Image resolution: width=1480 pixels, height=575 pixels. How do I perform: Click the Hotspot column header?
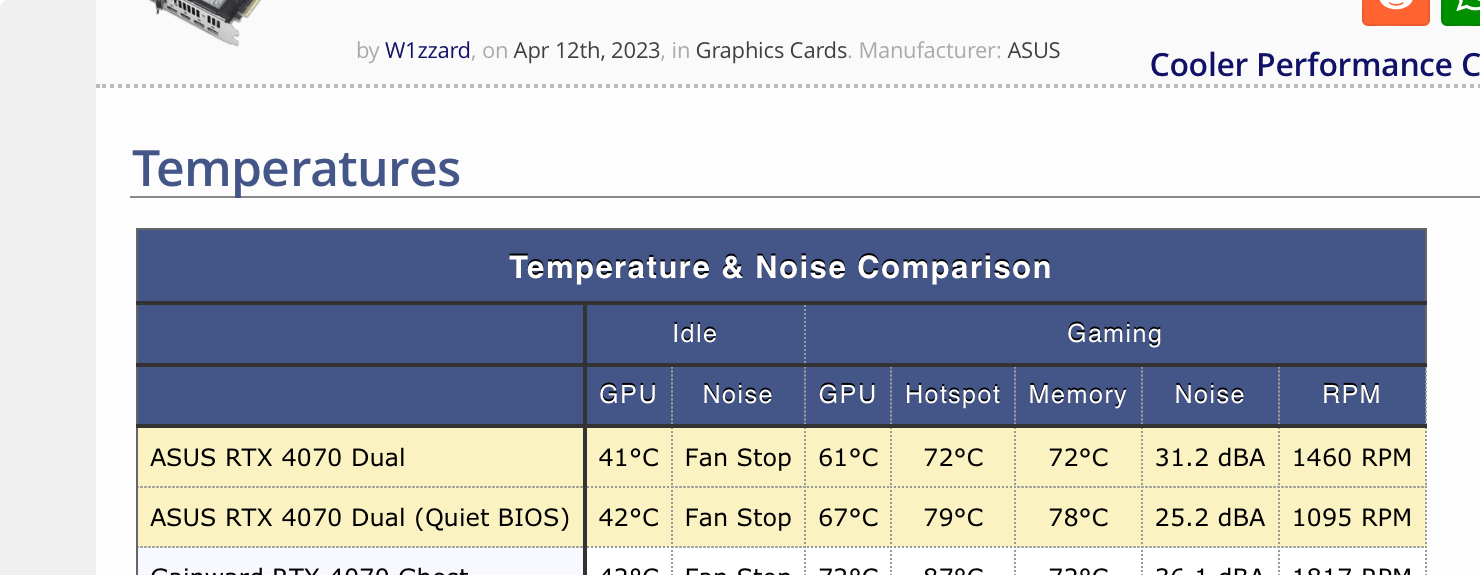(952, 395)
